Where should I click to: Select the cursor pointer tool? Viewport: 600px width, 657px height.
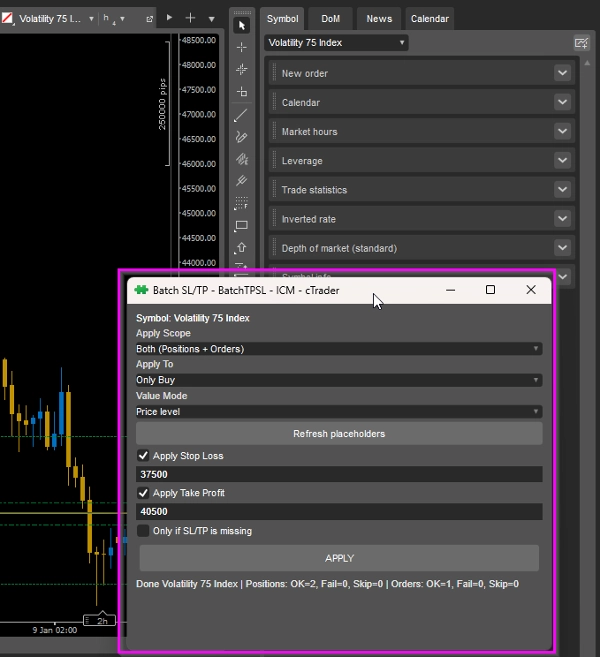pos(241,25)
